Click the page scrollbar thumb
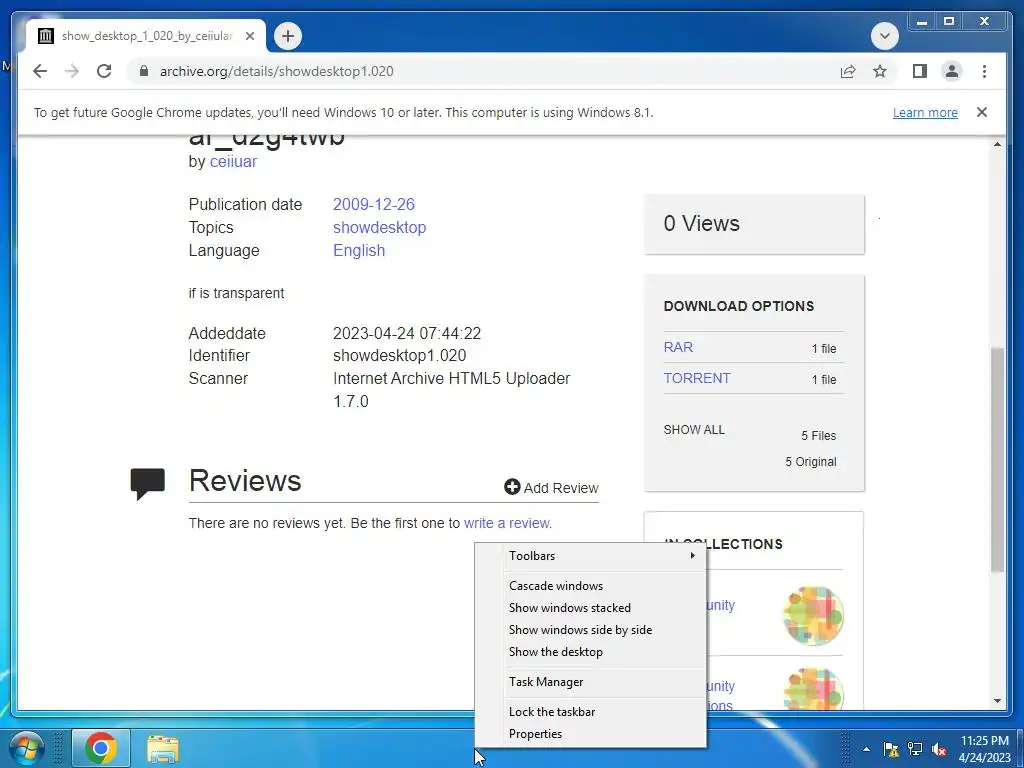 (997, 460)
